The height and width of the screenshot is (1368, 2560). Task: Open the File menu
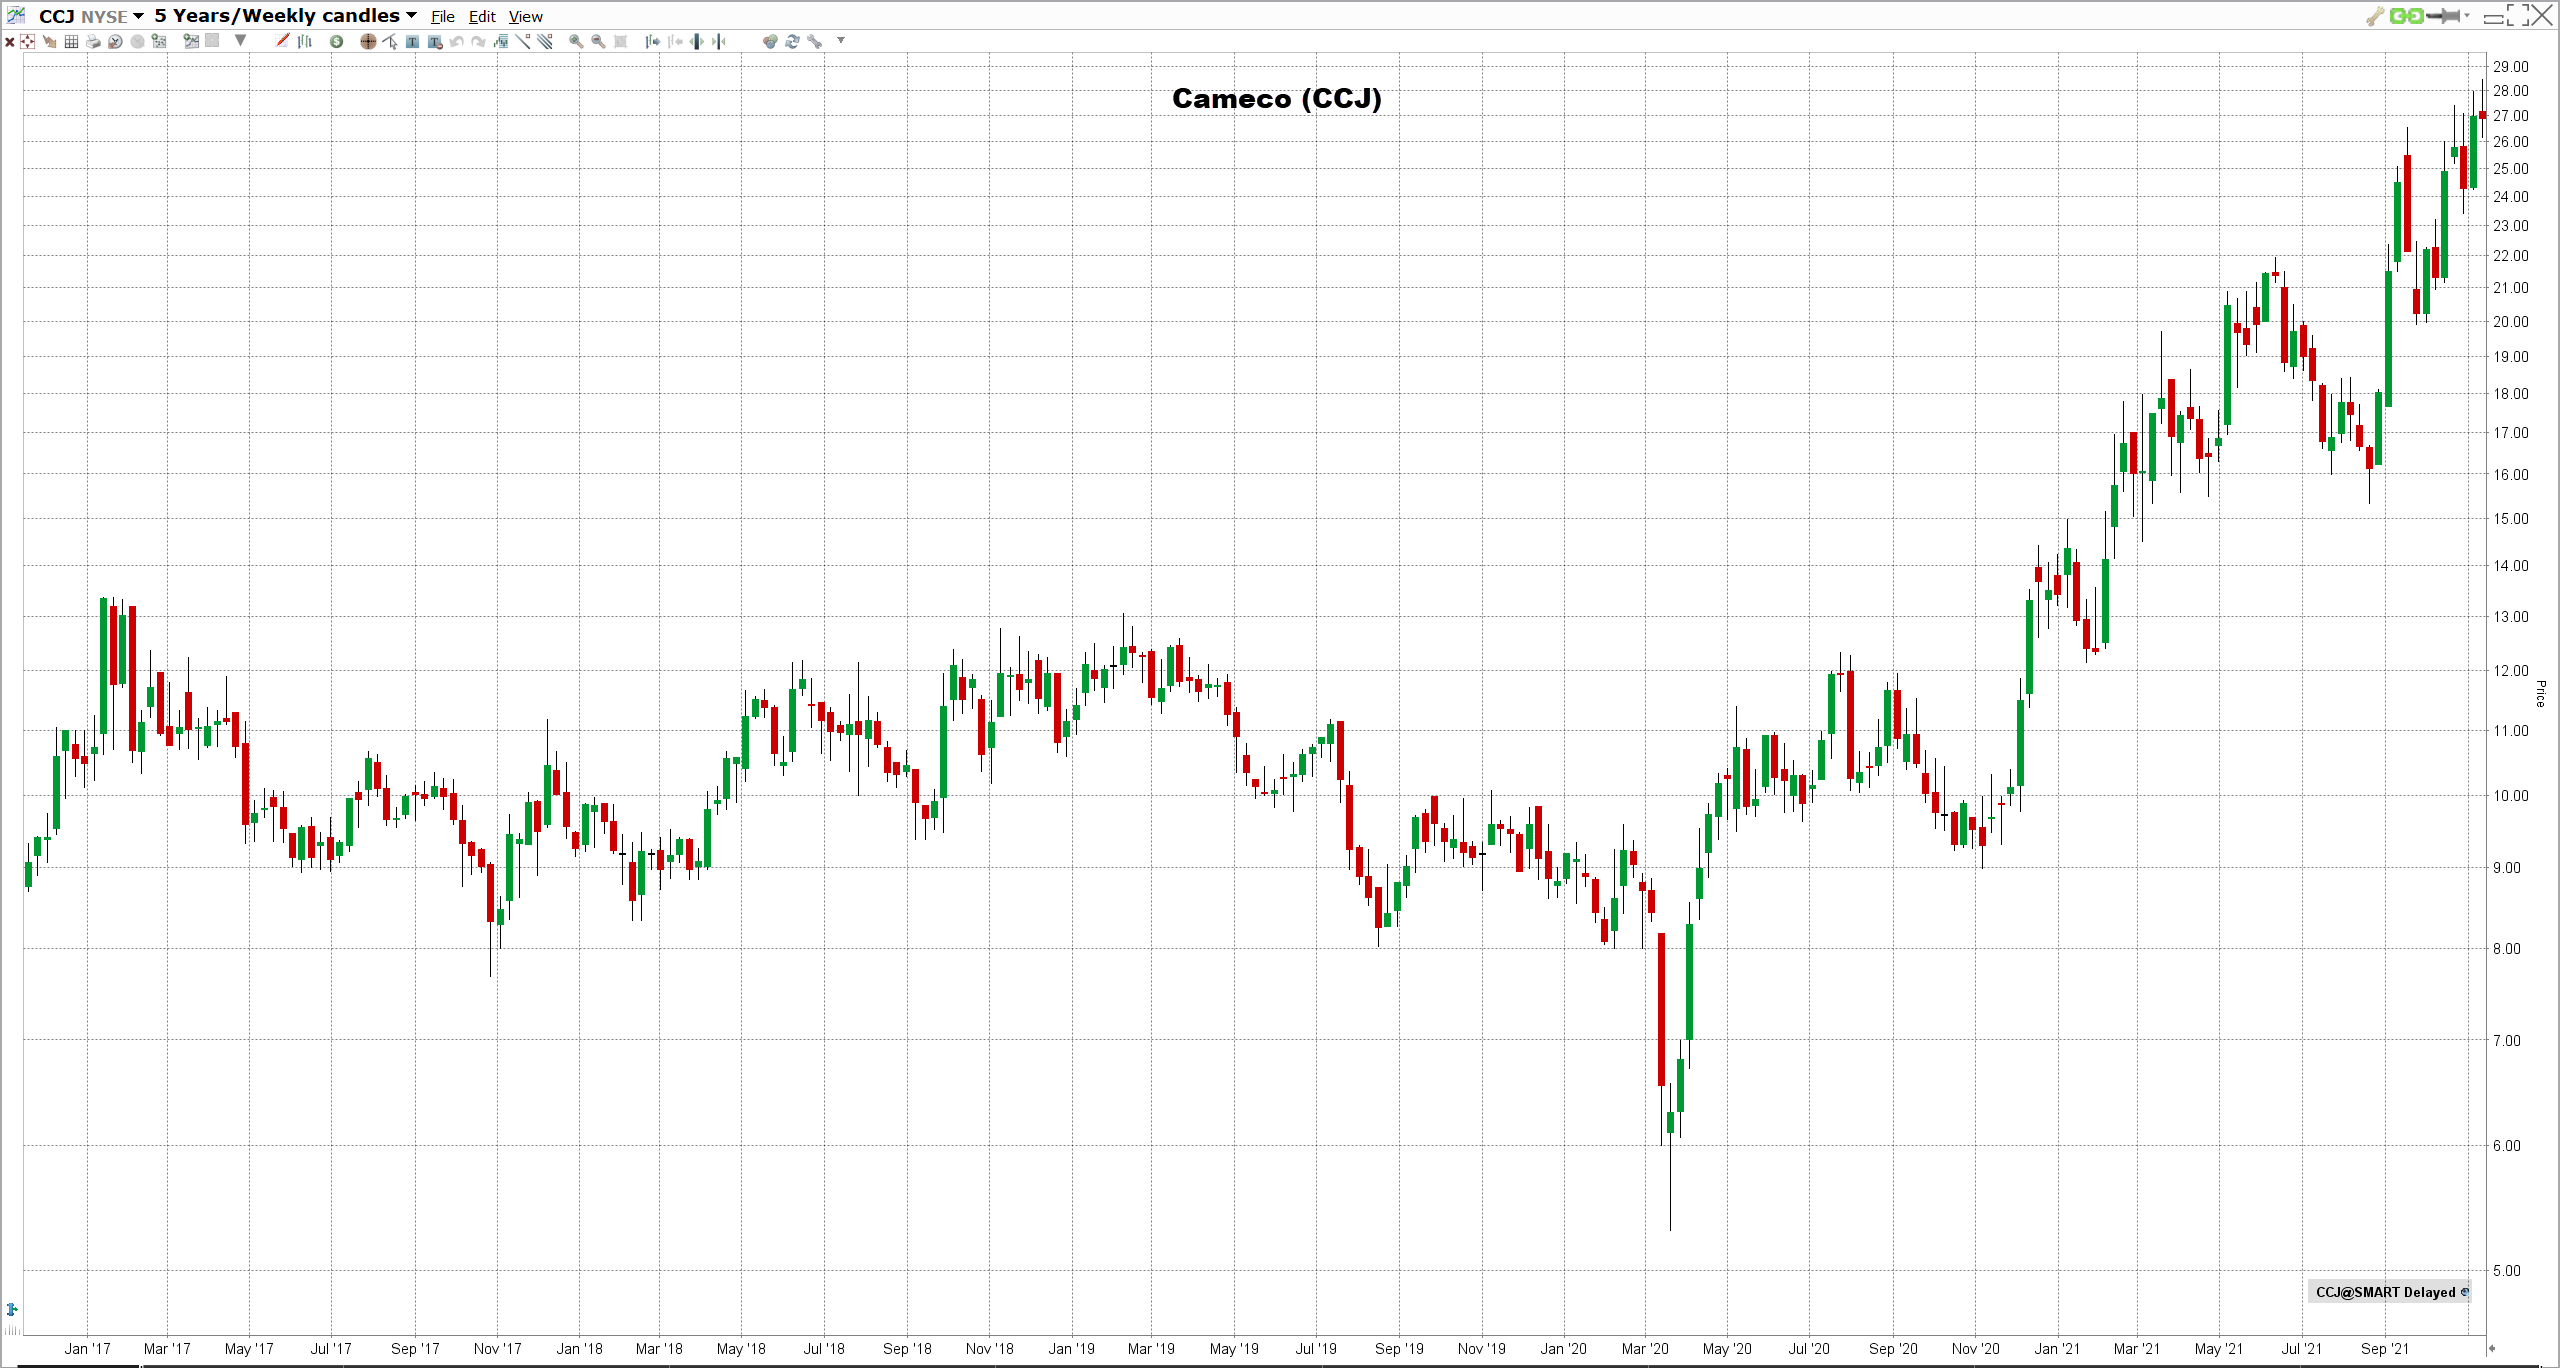(443, 17)
